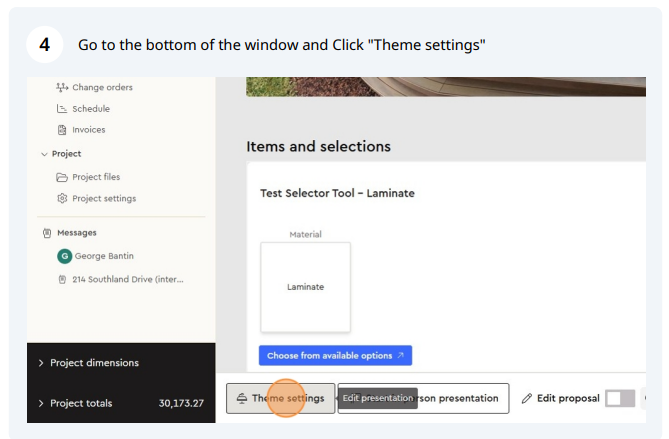669x439 pixels.
Task: Click the Project settings gear icon
Action: (62, 198)
